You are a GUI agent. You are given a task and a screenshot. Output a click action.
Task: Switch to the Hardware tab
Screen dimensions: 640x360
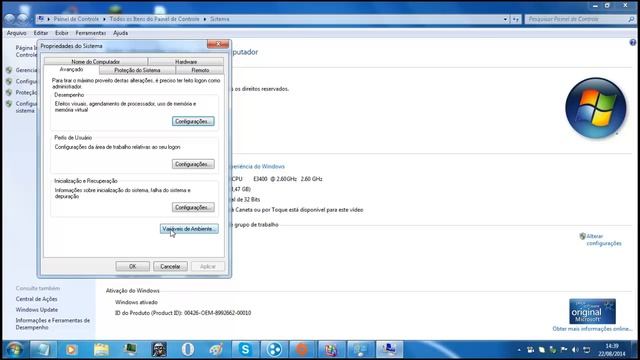click(186, 62)
